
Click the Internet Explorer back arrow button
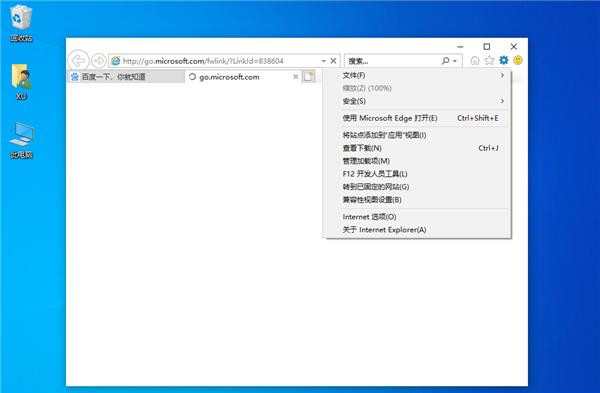(x=78, y=60)
